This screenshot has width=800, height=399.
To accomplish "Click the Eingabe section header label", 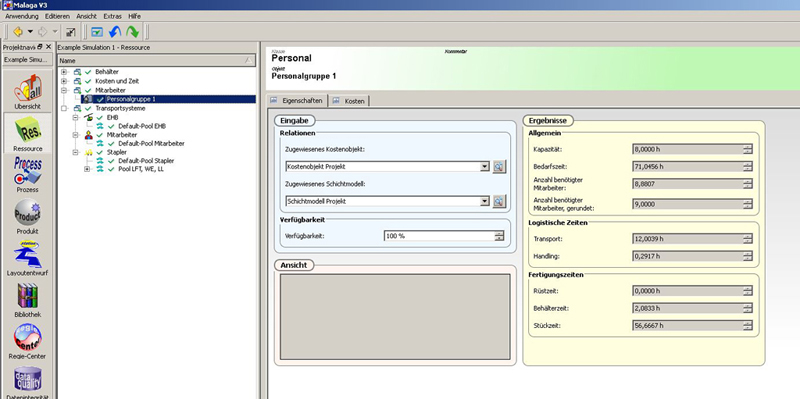I will click(295, 121).
